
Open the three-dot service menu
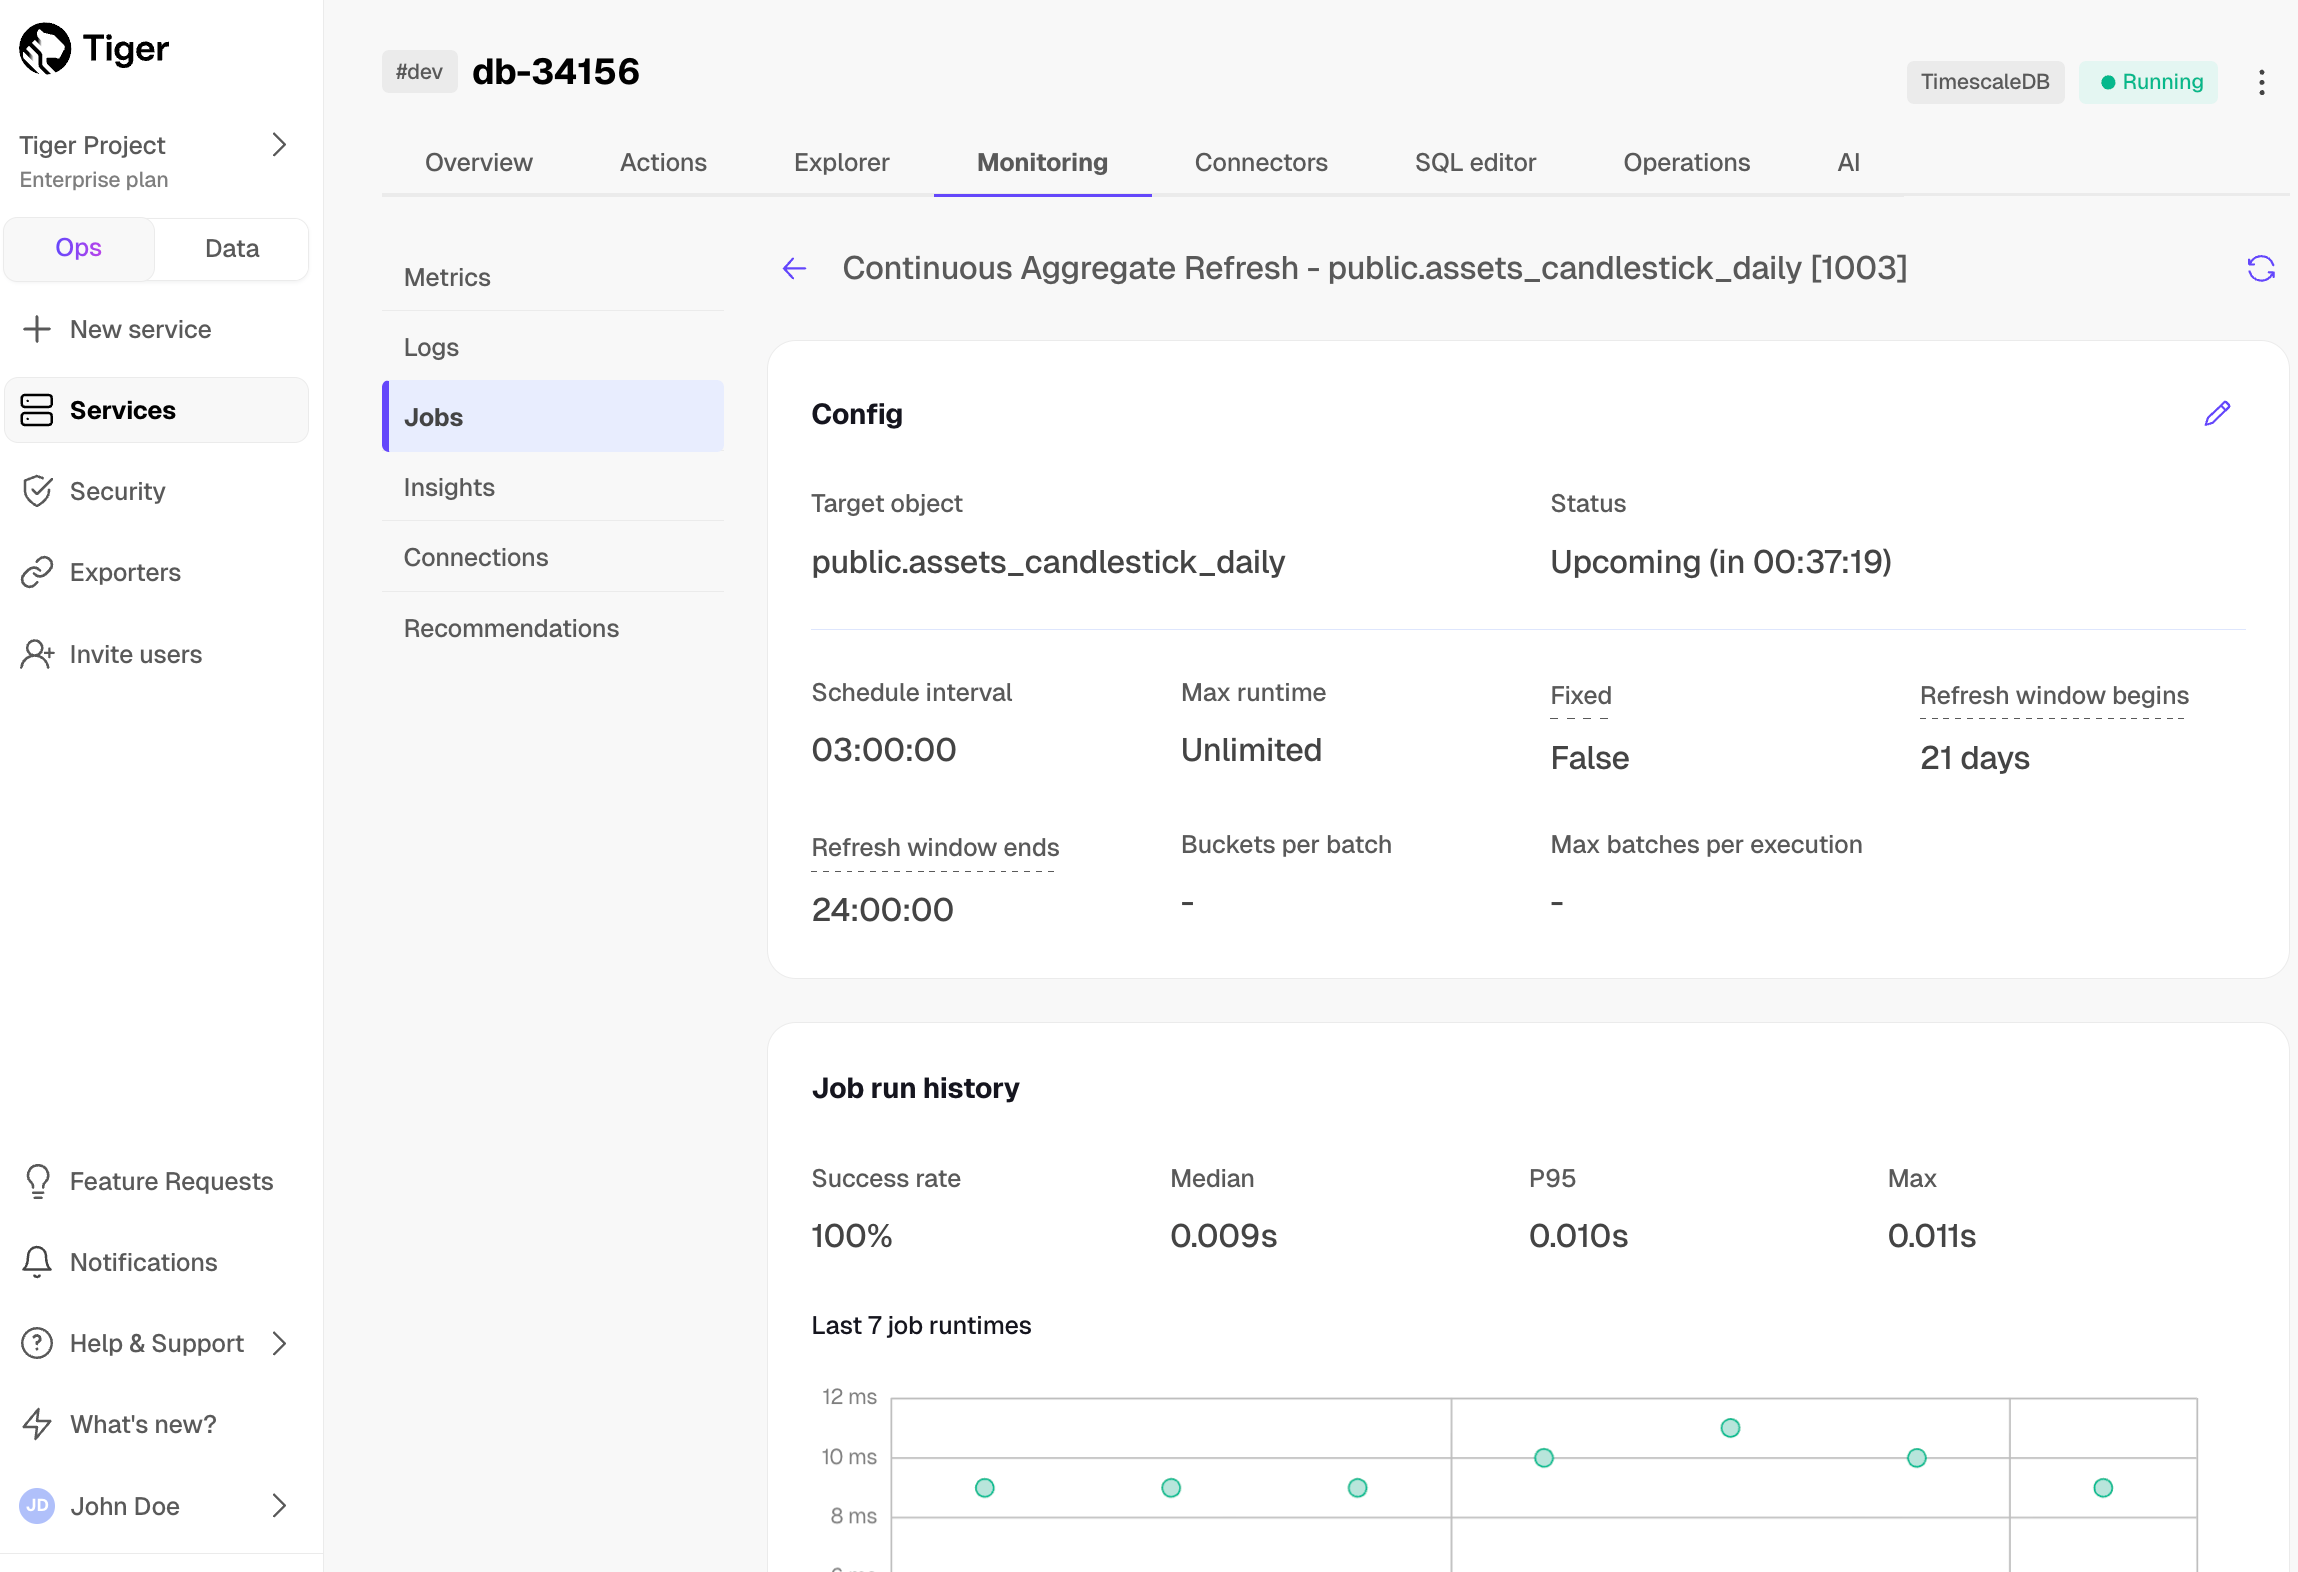click(x=2261, y=82)
